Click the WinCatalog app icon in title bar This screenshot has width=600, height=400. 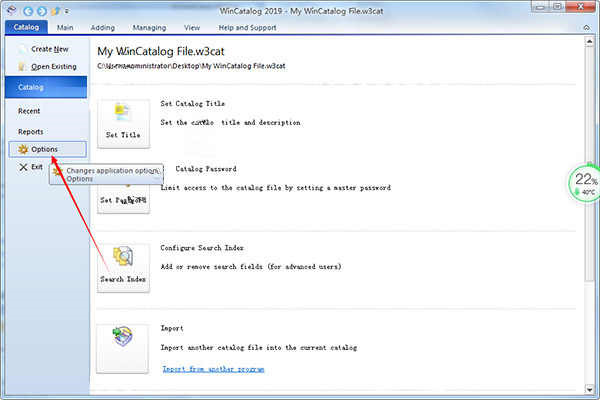[12, 11]
